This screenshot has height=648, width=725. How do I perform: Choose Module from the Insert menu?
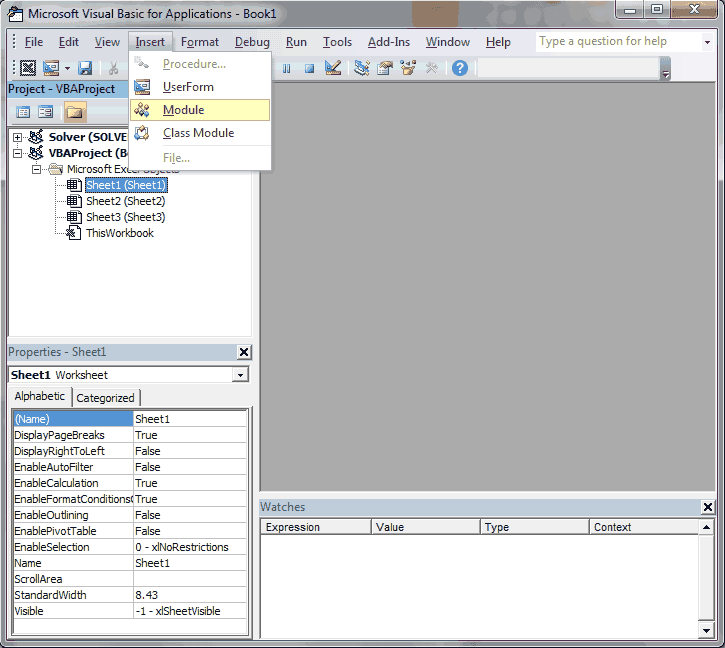[183, 110]
